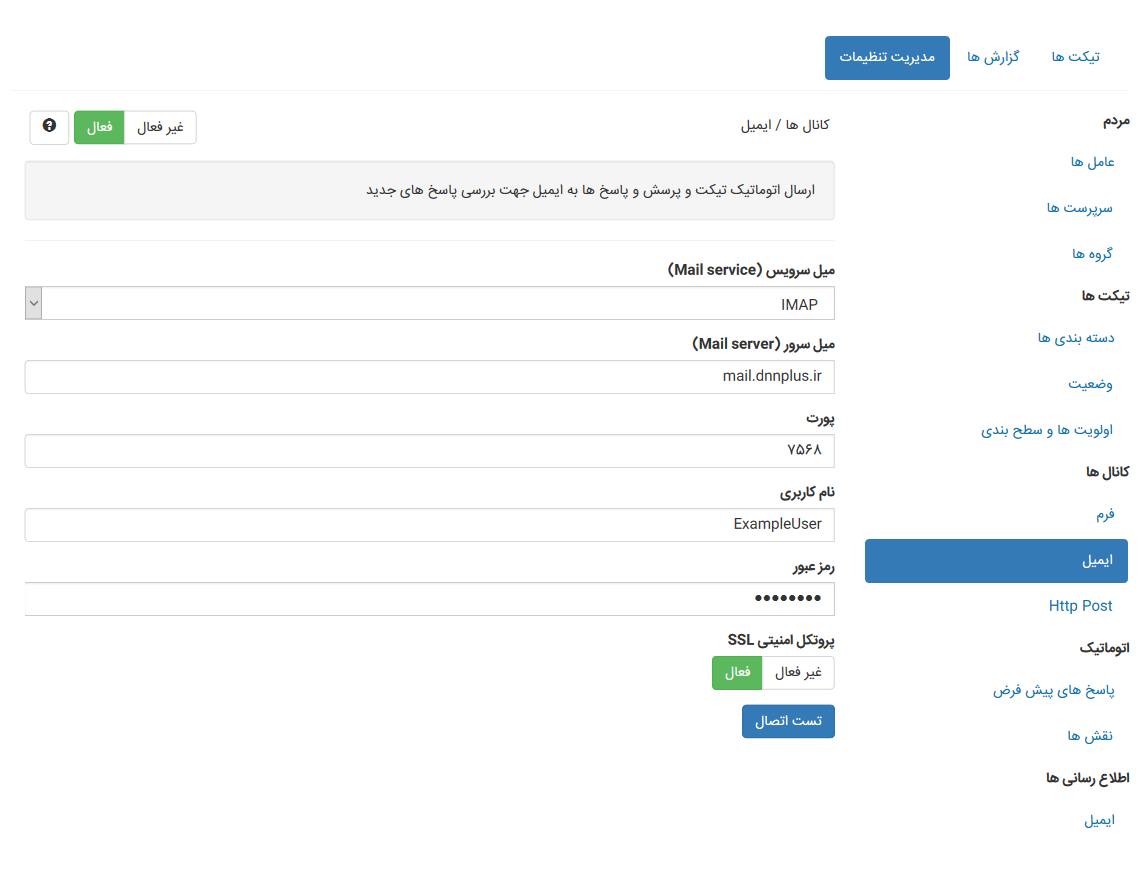Screen dimensions: 1140x877
Task: Open the مدیریت تنظیمات tab
Action: (x=887, y=57)
